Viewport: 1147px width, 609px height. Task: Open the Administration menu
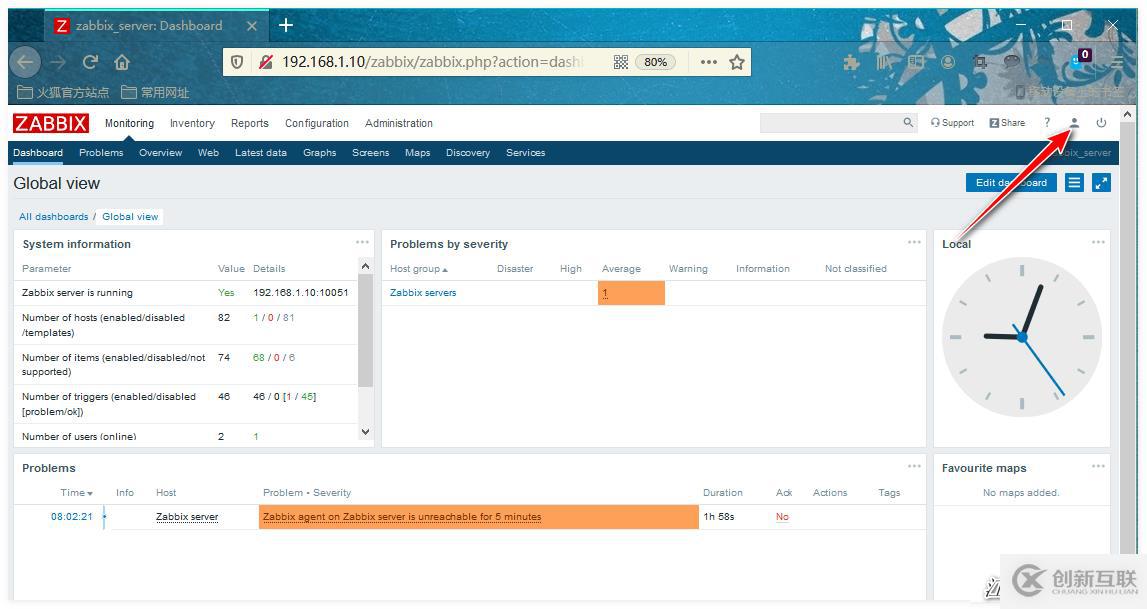(399, 123)
